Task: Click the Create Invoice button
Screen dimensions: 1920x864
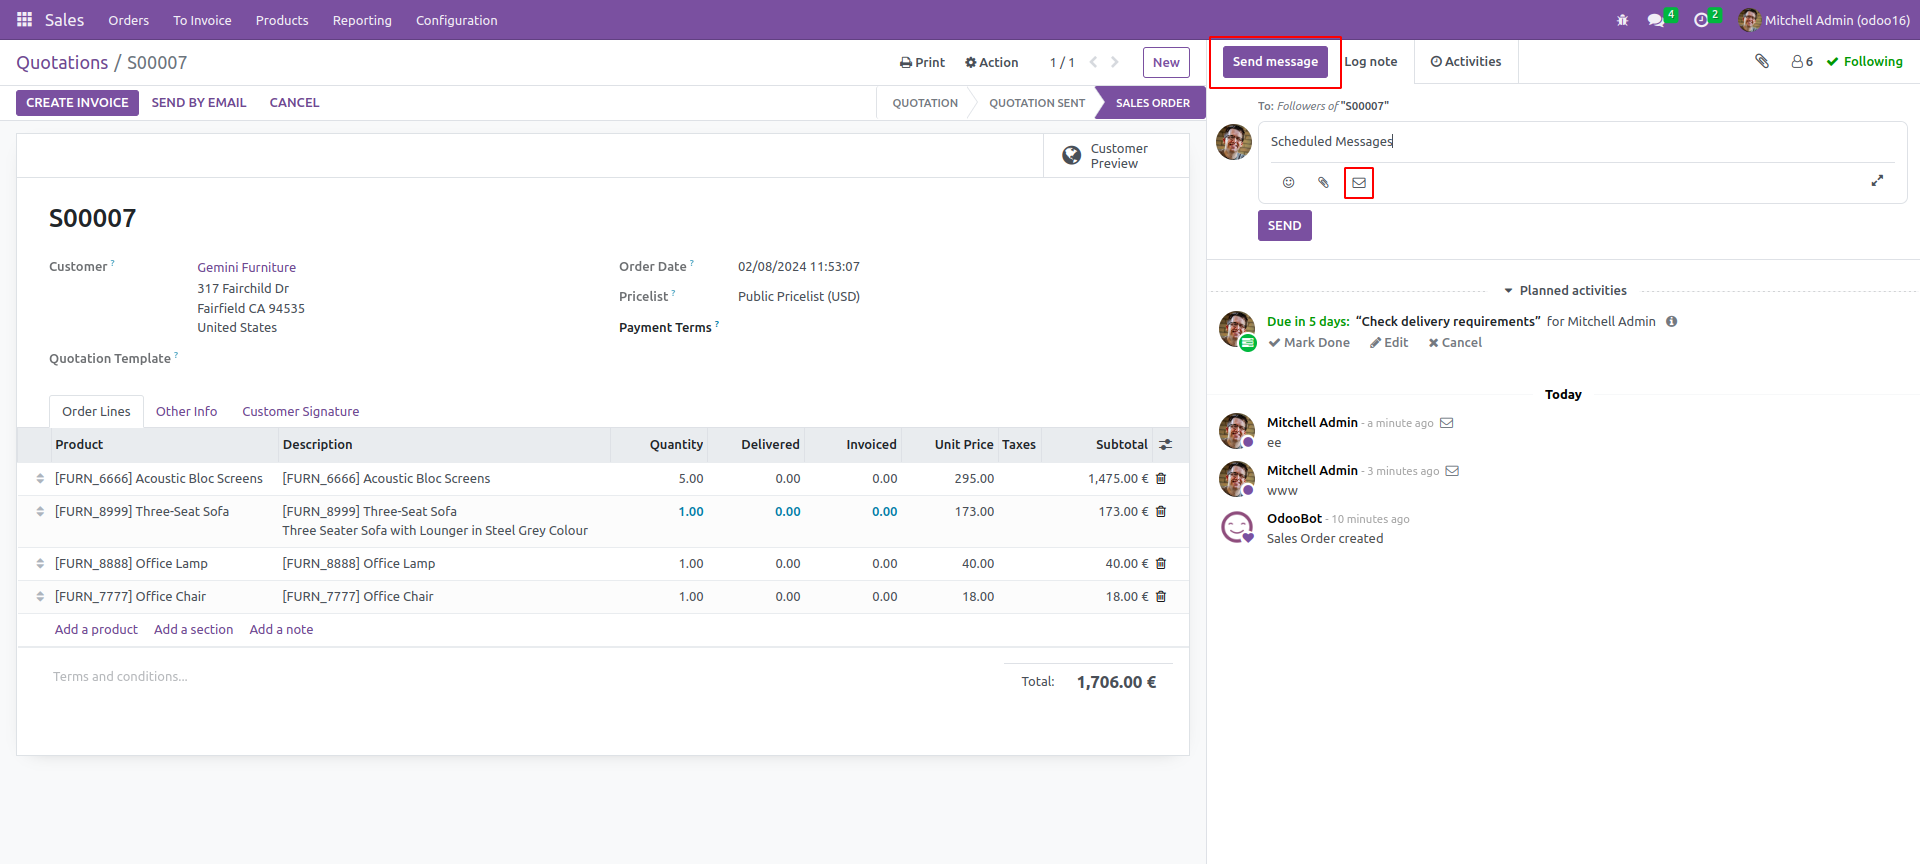Action: pyautogui.click(x=77, y=103)
